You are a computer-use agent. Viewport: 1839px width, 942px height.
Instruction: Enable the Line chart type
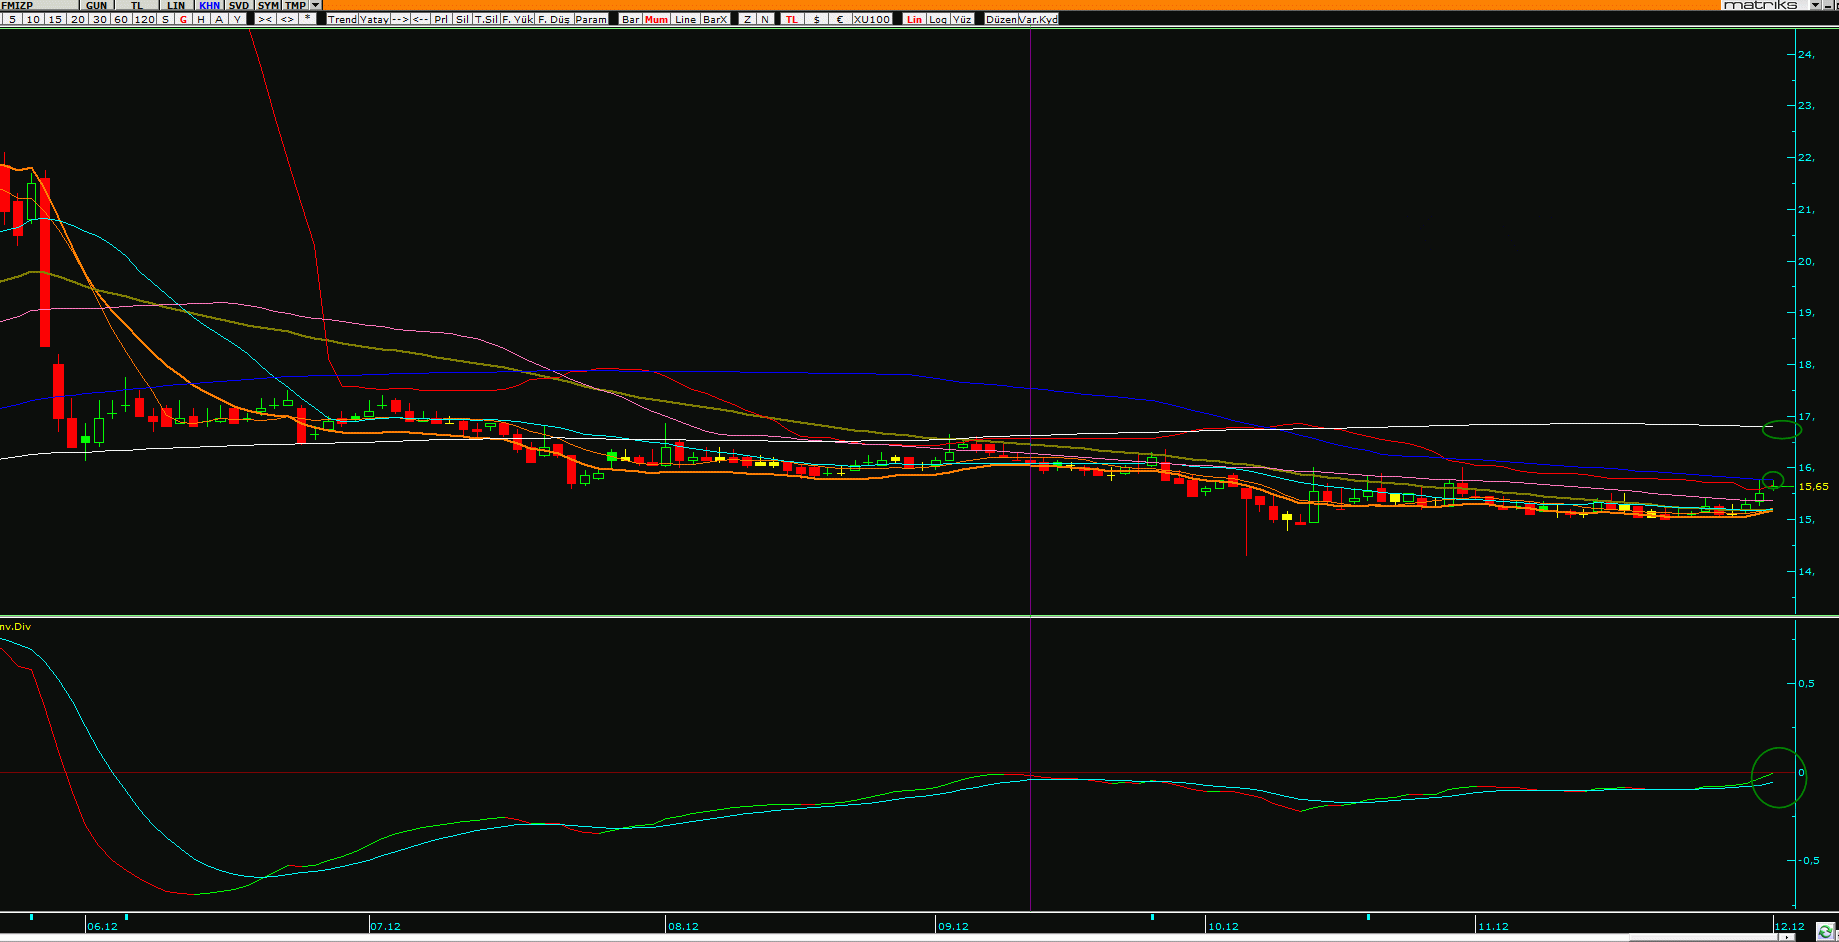[685, 19]
